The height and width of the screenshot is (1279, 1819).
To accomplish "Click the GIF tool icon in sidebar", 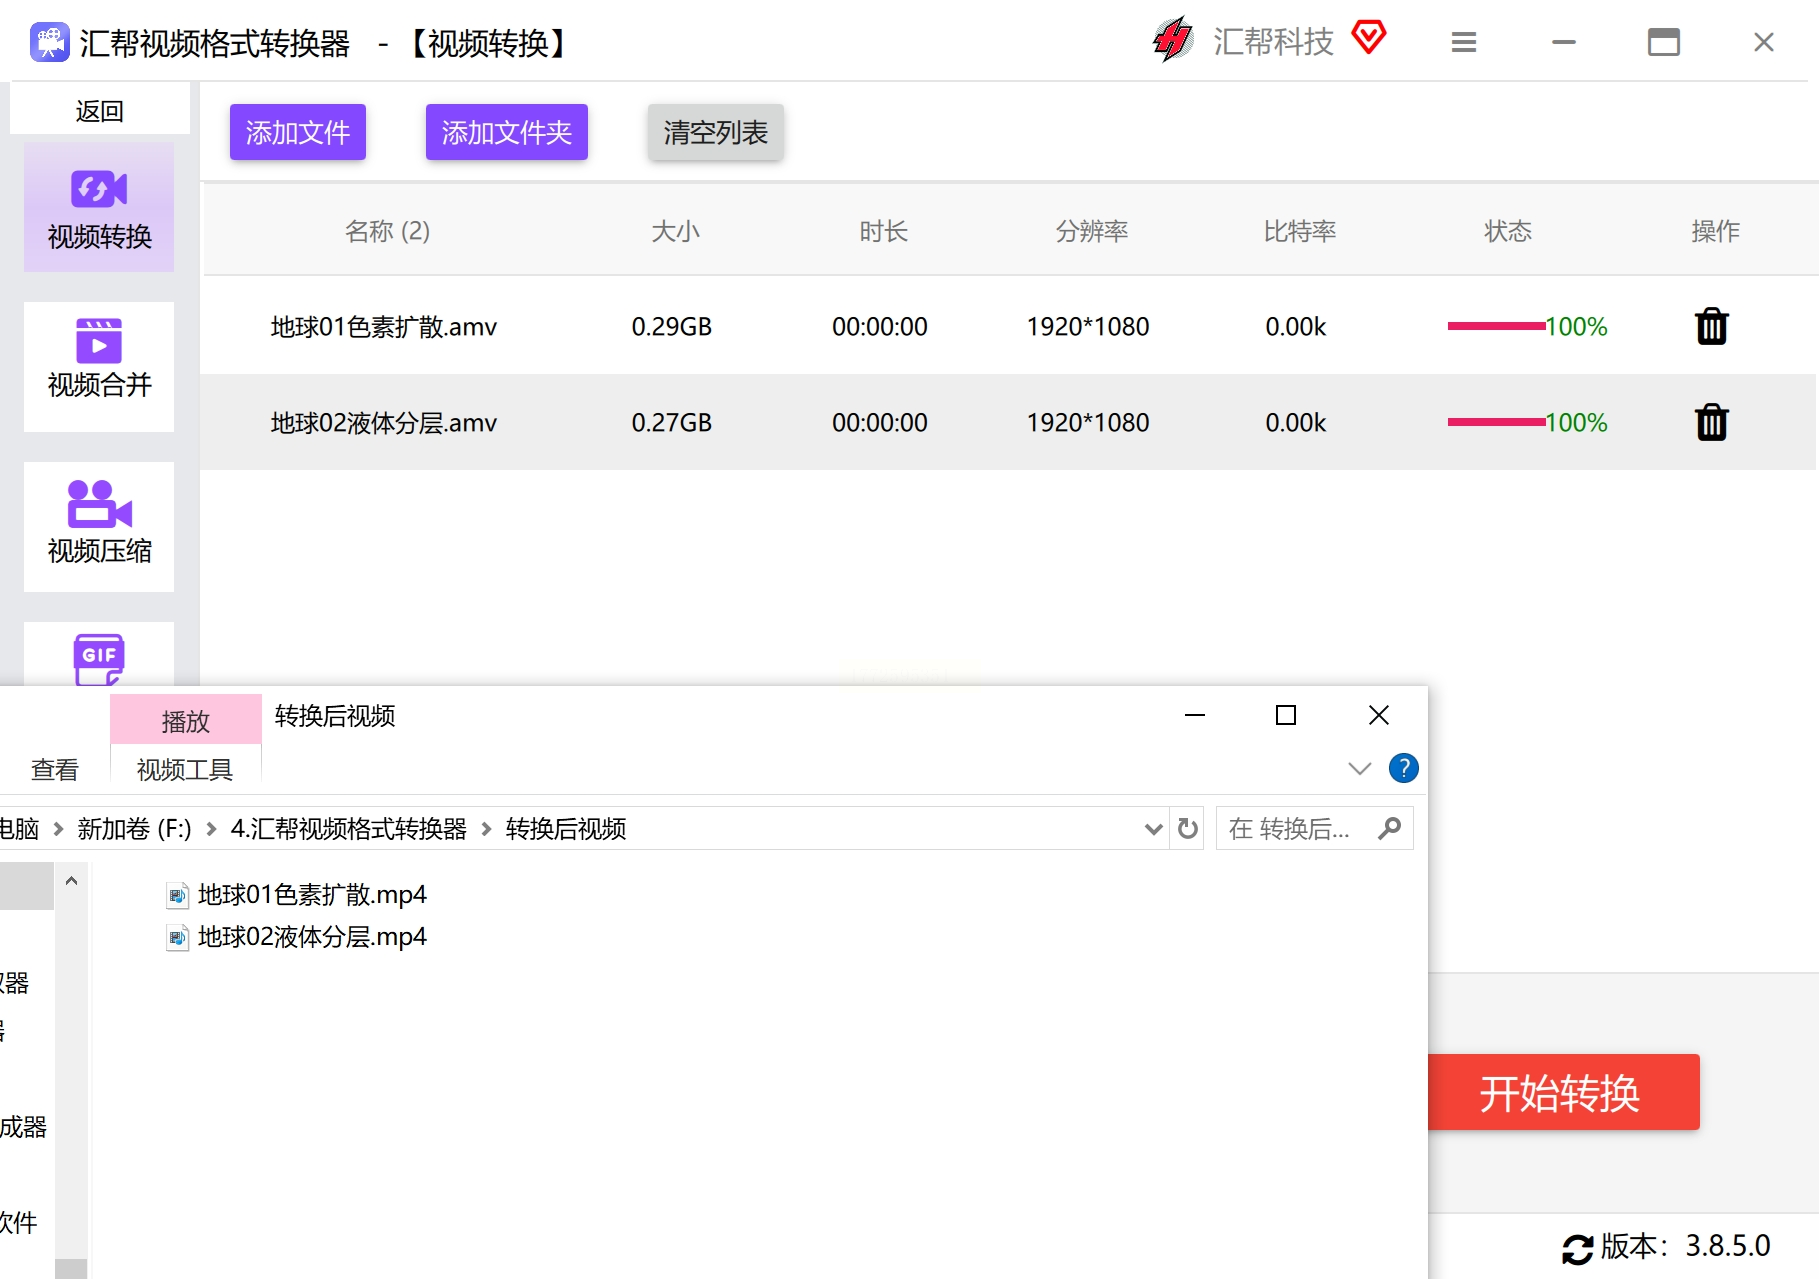I will (x=99, y=657).
